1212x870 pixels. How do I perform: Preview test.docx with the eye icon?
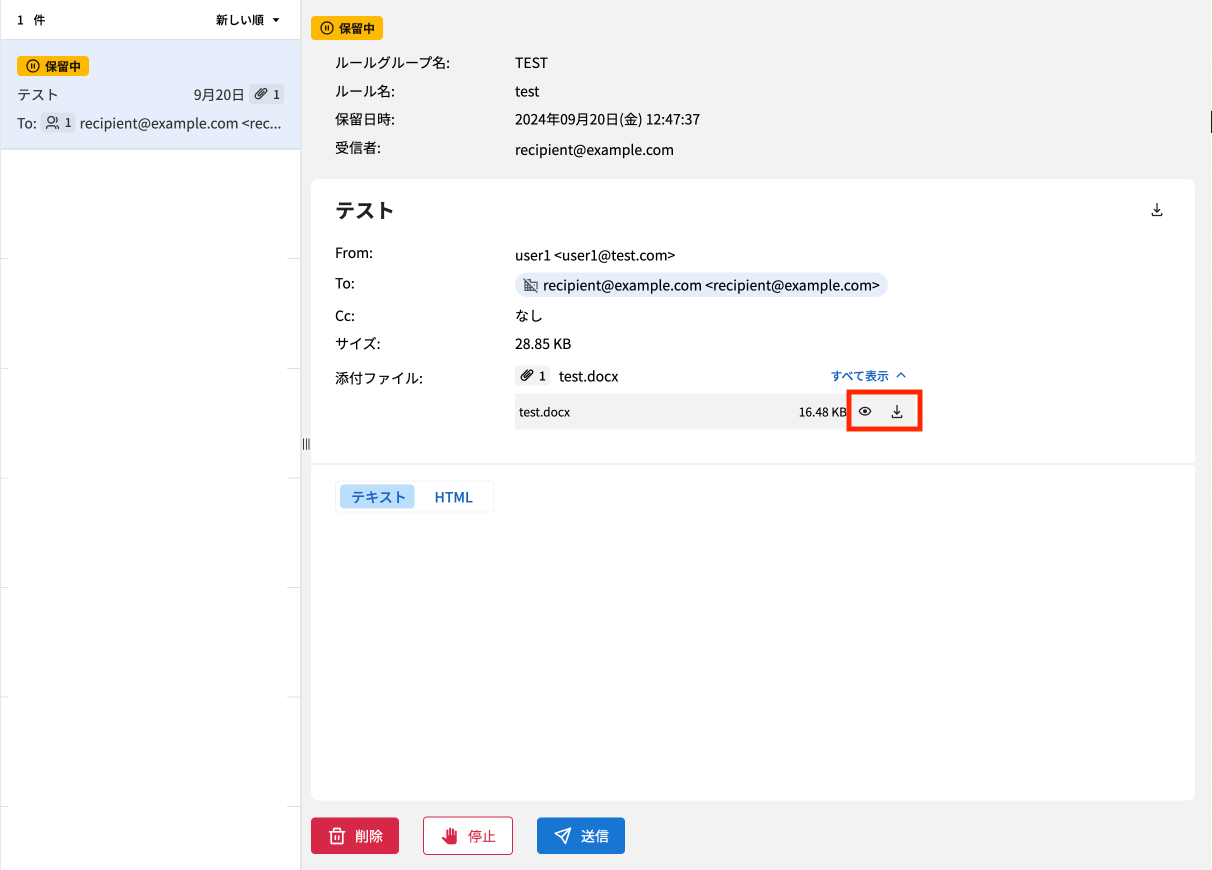865,411
